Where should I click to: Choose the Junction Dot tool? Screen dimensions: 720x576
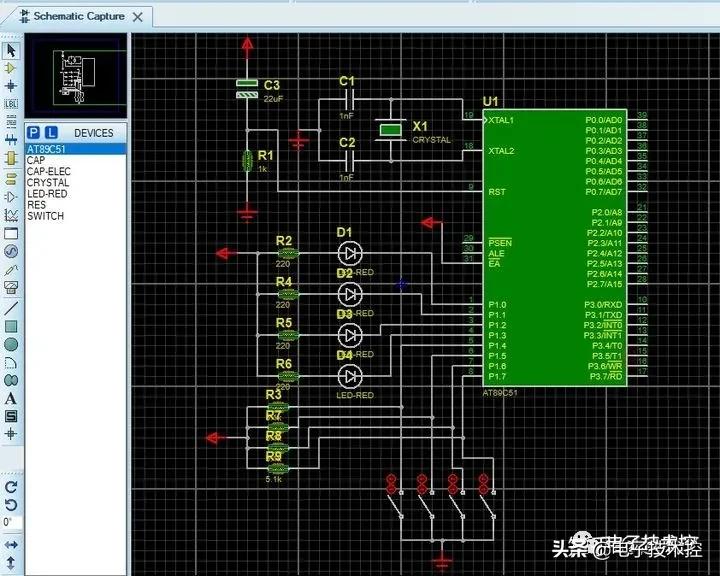[x=11, y=85]
